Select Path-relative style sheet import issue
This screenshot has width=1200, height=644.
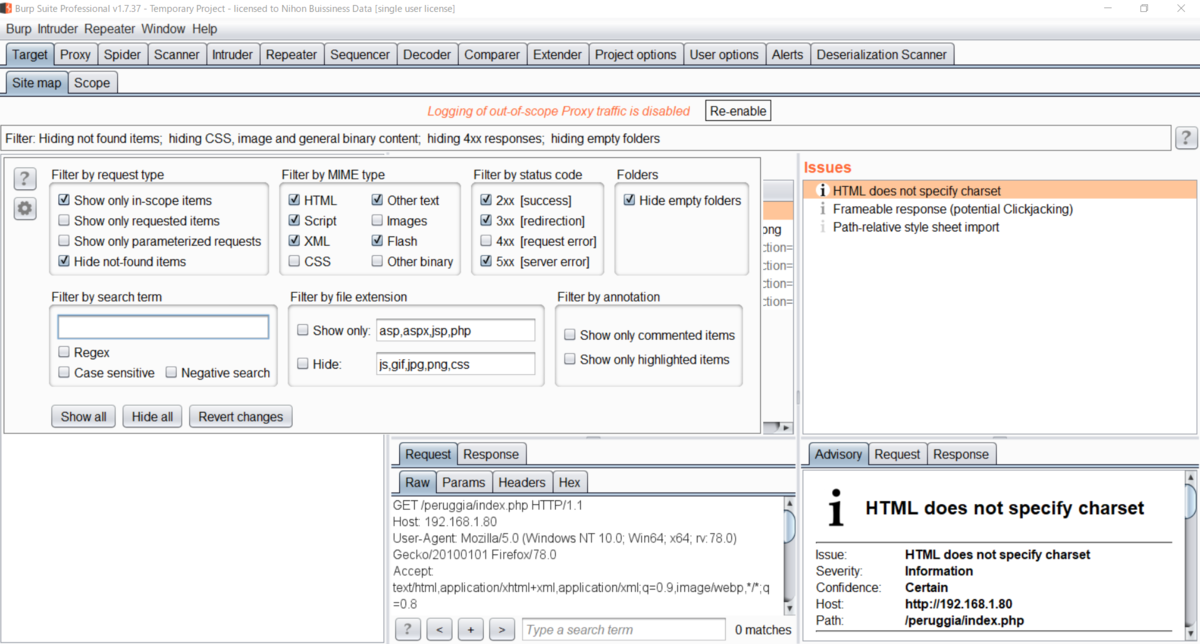point(915,227)
